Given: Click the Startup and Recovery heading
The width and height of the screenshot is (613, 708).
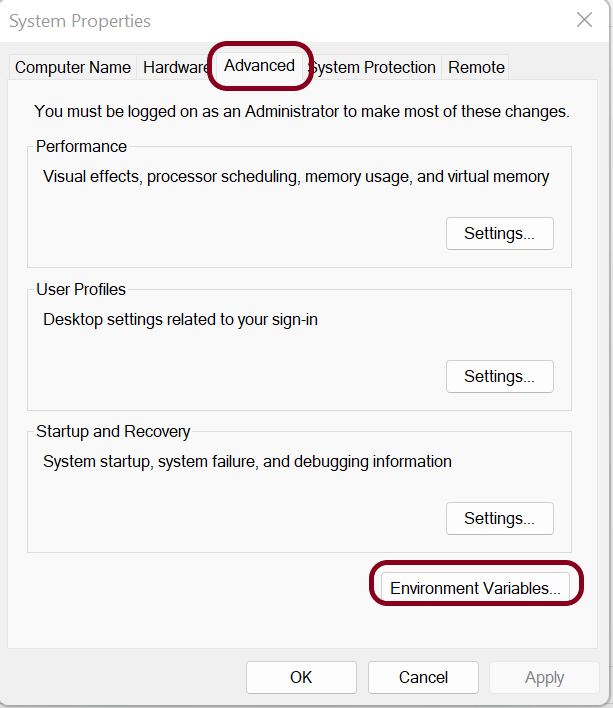Looking at the screenshot, I should coord(113,432).
